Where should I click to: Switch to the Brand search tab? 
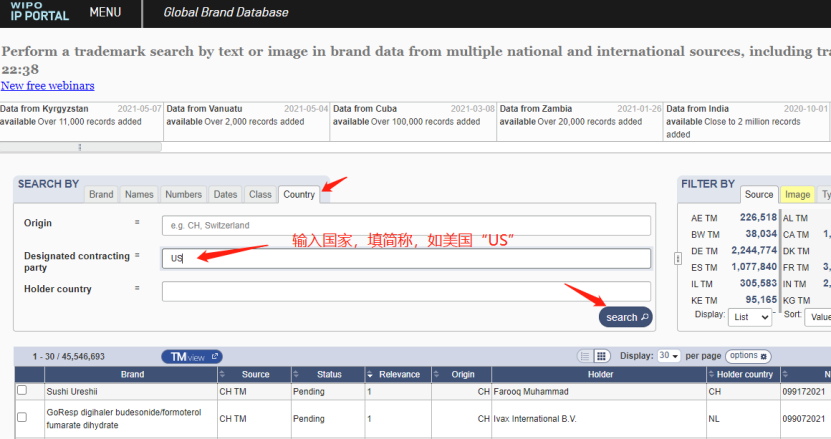point(101,194)
